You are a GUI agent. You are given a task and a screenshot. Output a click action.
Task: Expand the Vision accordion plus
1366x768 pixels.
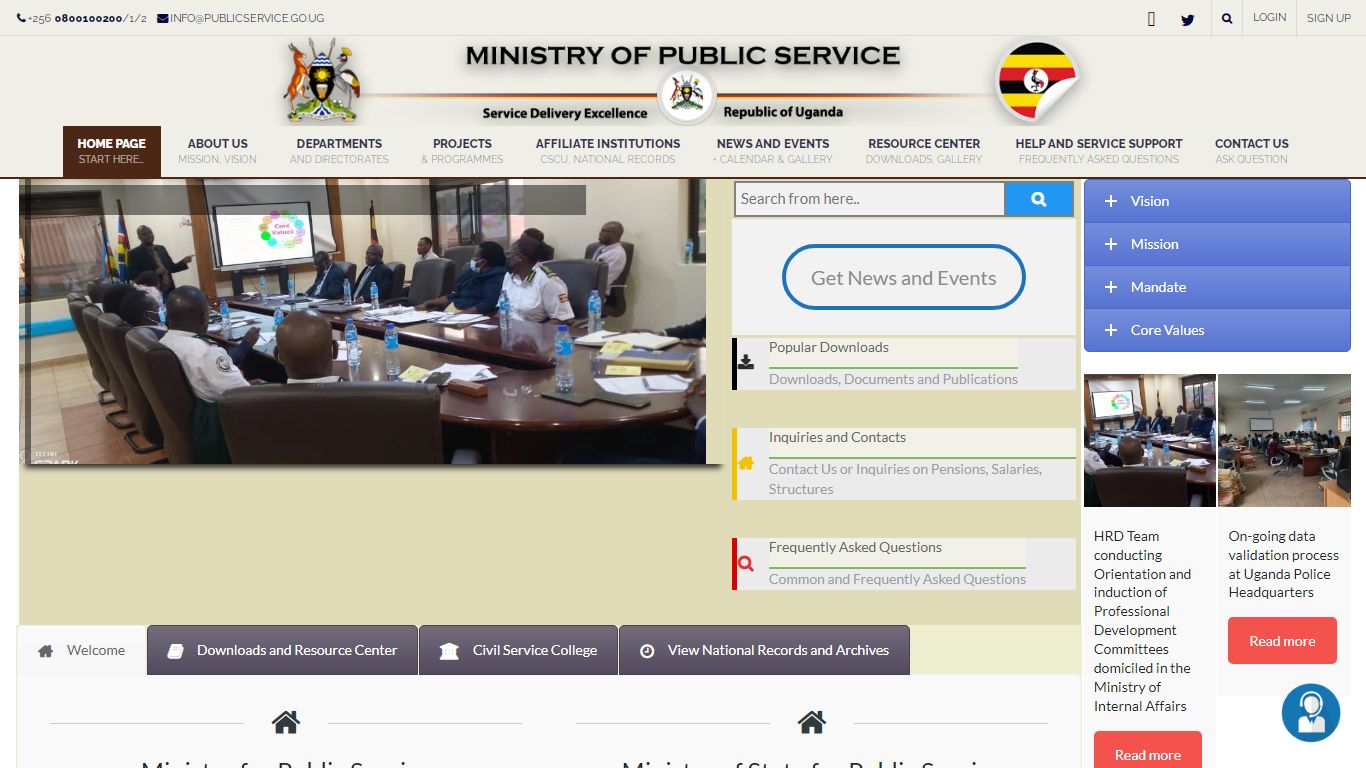pos(1110,201)
